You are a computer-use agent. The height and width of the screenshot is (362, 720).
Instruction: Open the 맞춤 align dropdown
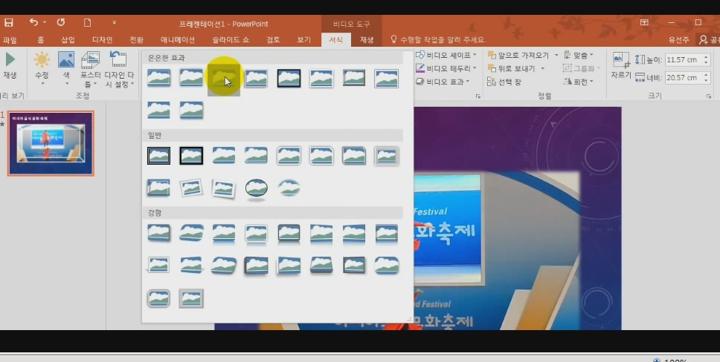(578, 55)
